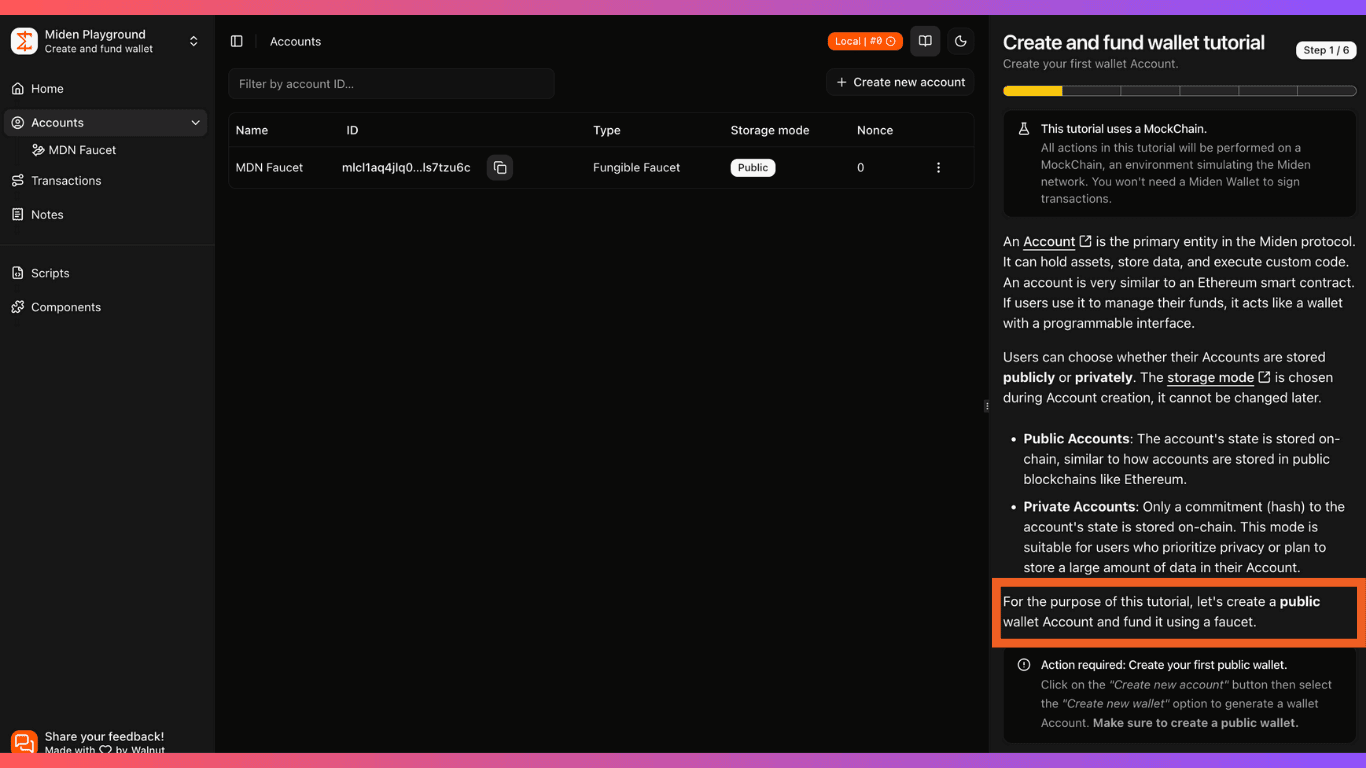Click the Local #0 network badge
The height and width of the screenshot is (768, 1366).
point(865,41)
